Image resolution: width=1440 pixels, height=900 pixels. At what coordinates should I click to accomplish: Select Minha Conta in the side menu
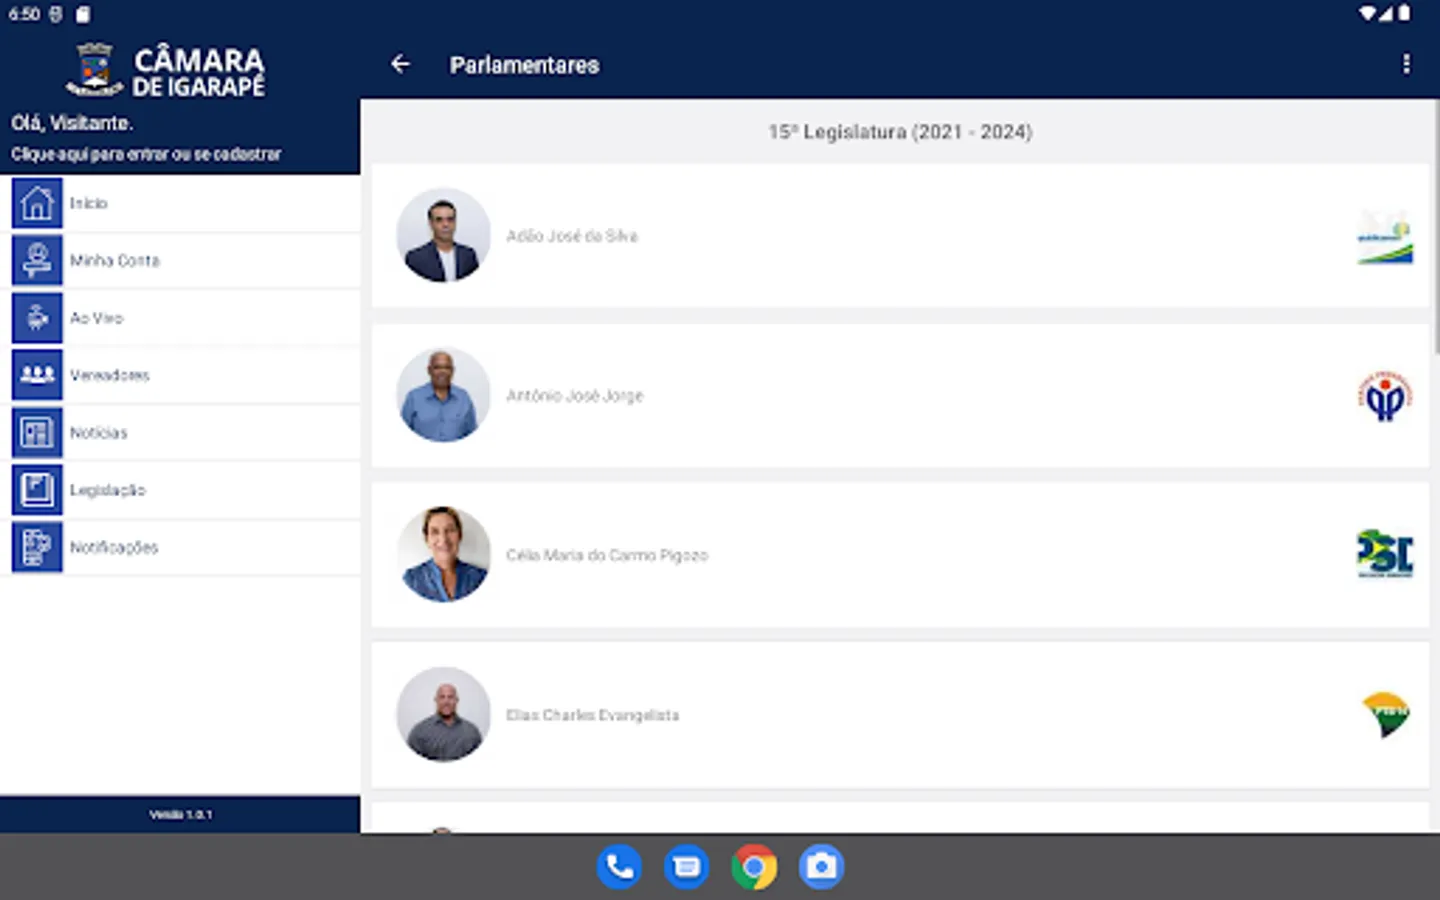[180, 260]
